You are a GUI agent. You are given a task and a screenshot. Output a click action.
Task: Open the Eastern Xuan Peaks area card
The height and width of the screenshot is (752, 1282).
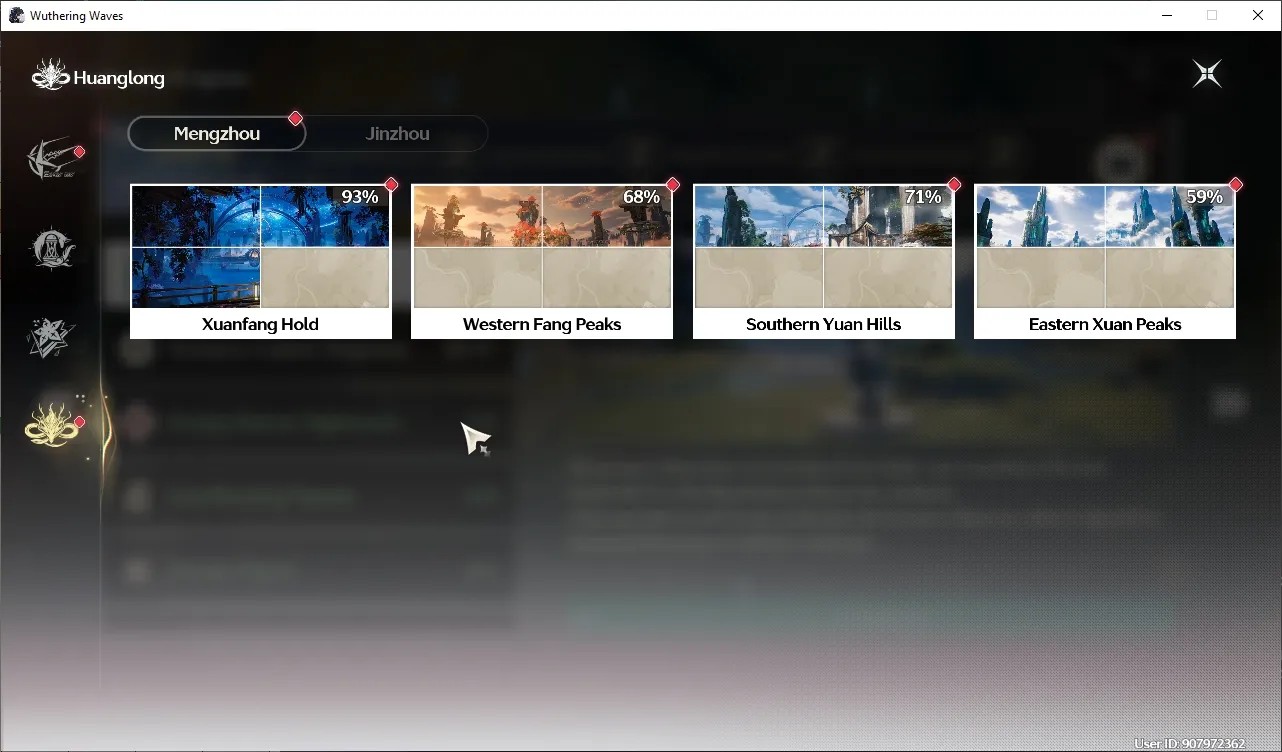click(1105, 262)
